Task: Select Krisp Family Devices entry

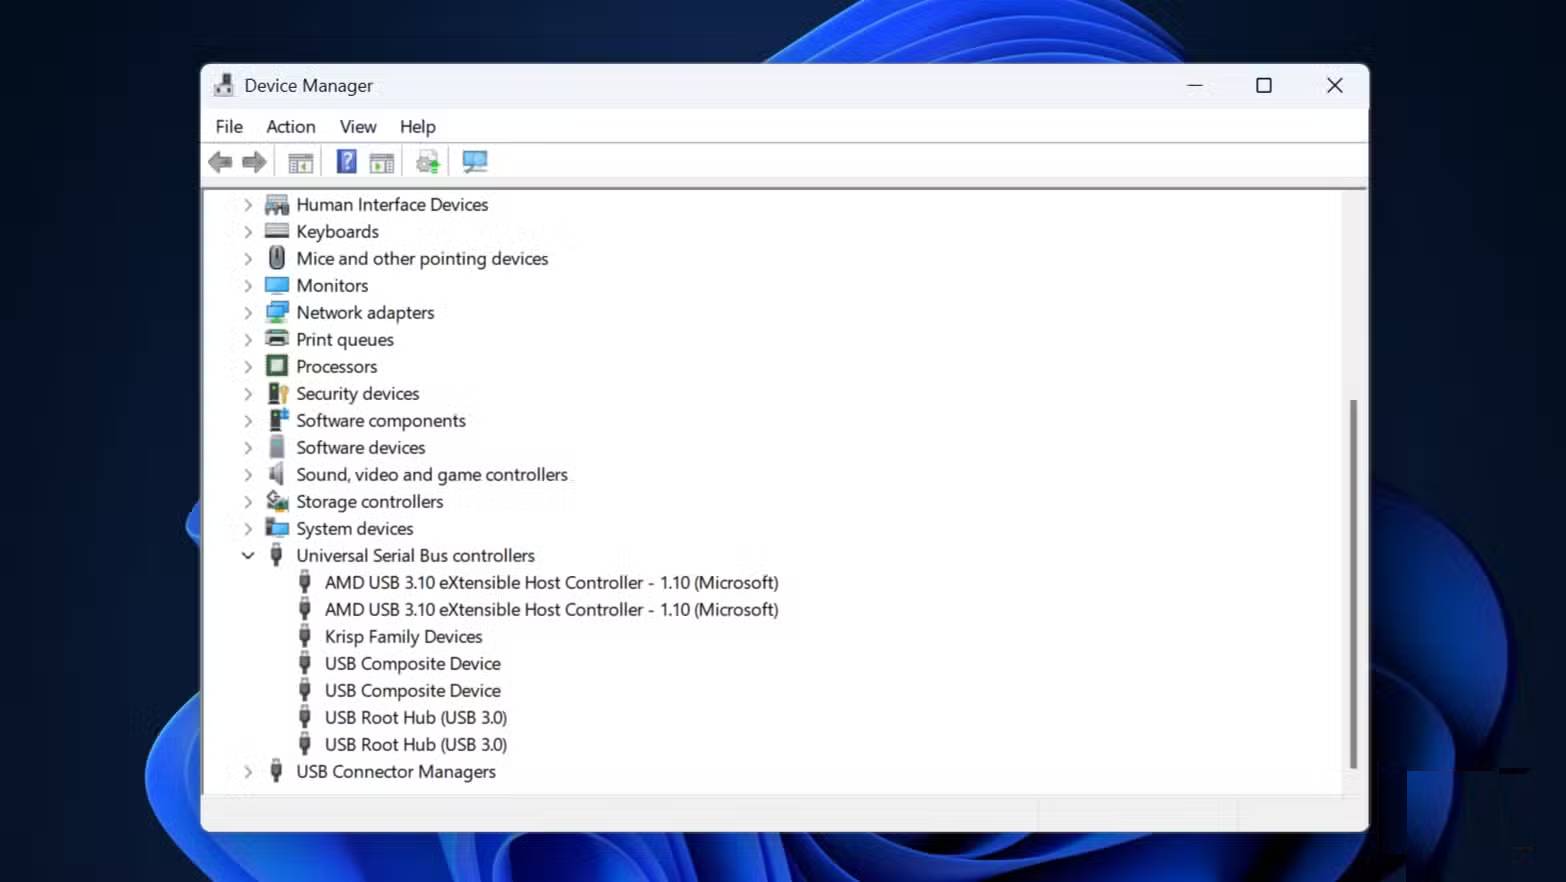Action: (x=403, y=637)
